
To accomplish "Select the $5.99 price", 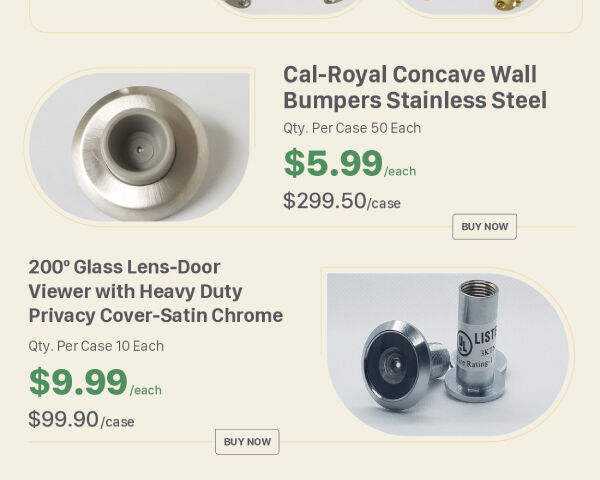I will pyautogui.click(x=333, y=163).
